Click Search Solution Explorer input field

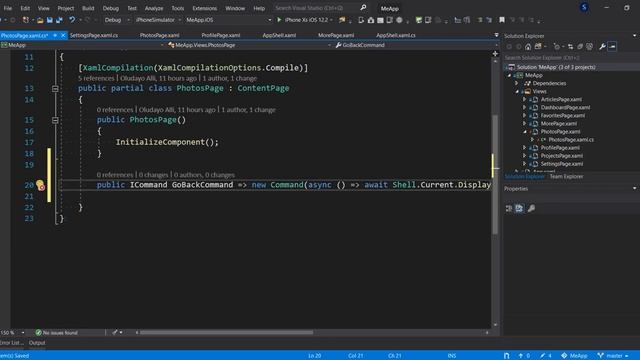(x=570, y=58)
